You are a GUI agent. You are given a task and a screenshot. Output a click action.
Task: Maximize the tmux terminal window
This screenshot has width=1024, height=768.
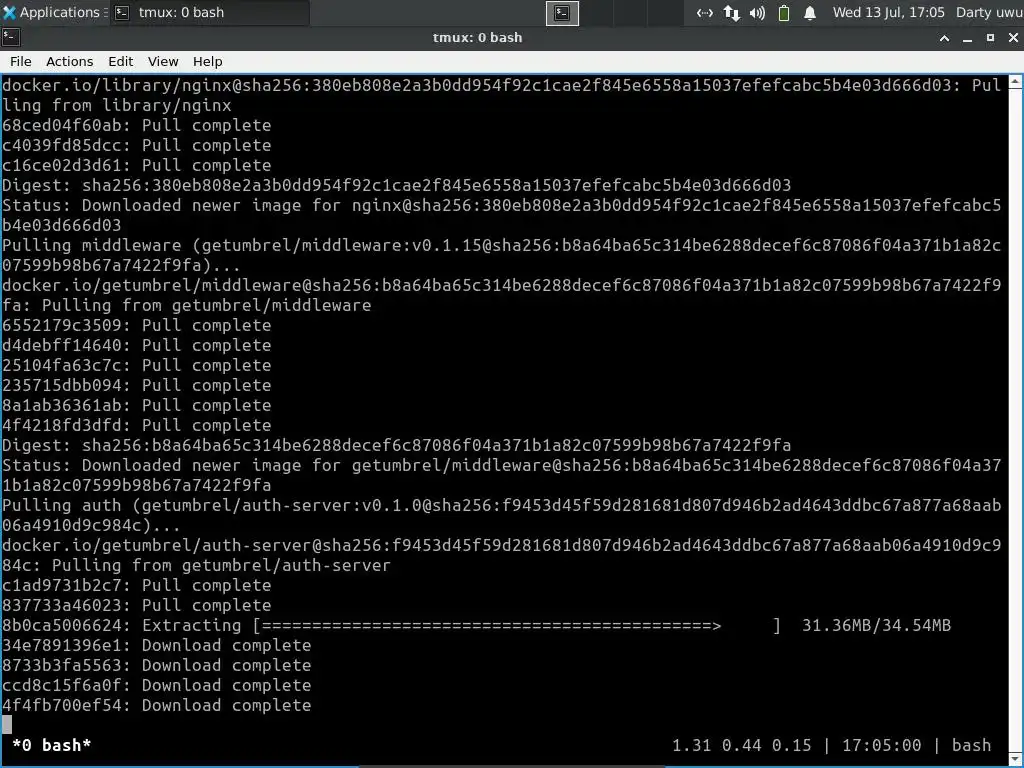click(x=990, y=38)
